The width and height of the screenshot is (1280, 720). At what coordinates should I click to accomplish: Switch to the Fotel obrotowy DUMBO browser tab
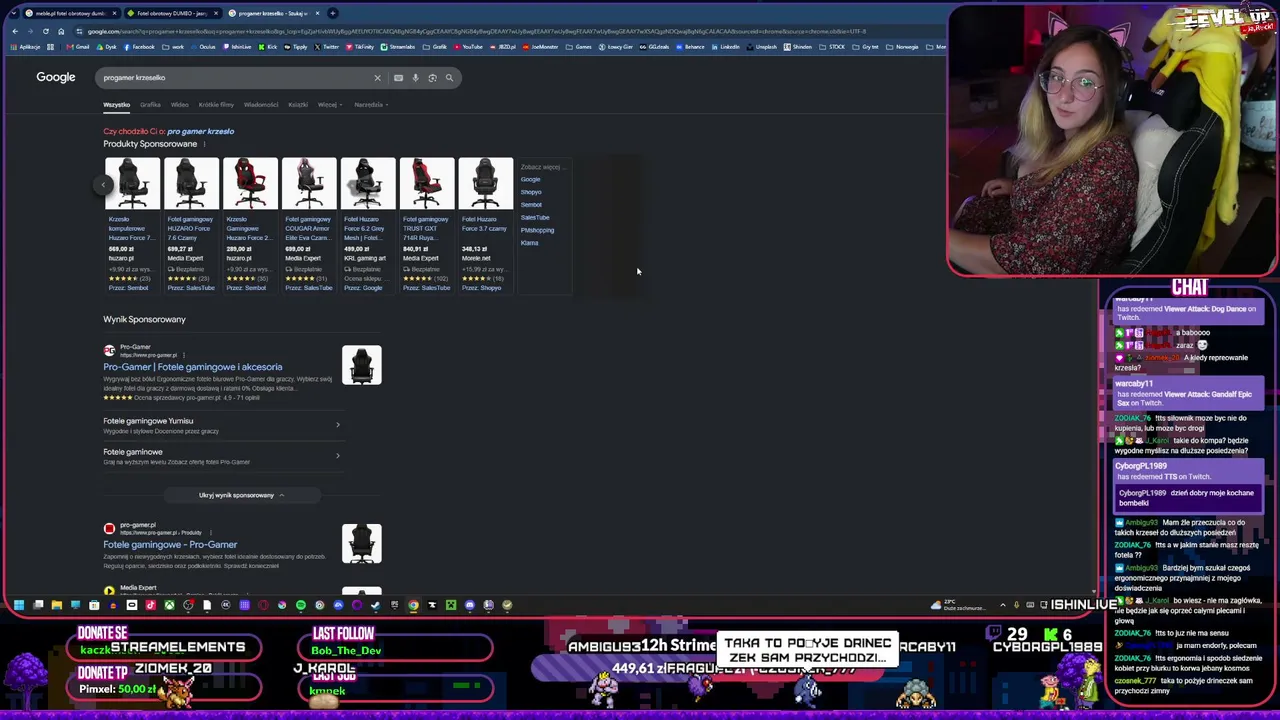(x=171, y=13)
